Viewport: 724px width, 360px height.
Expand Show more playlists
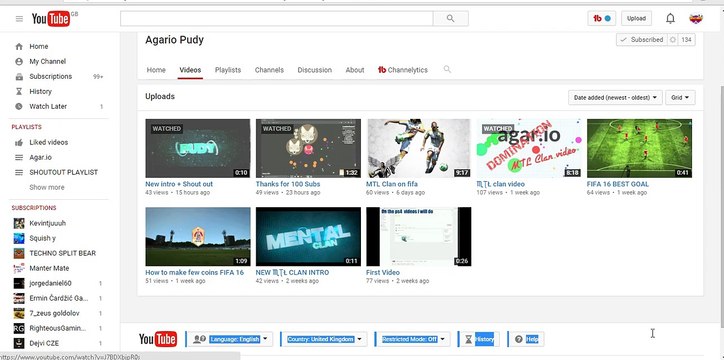(47, 187)
